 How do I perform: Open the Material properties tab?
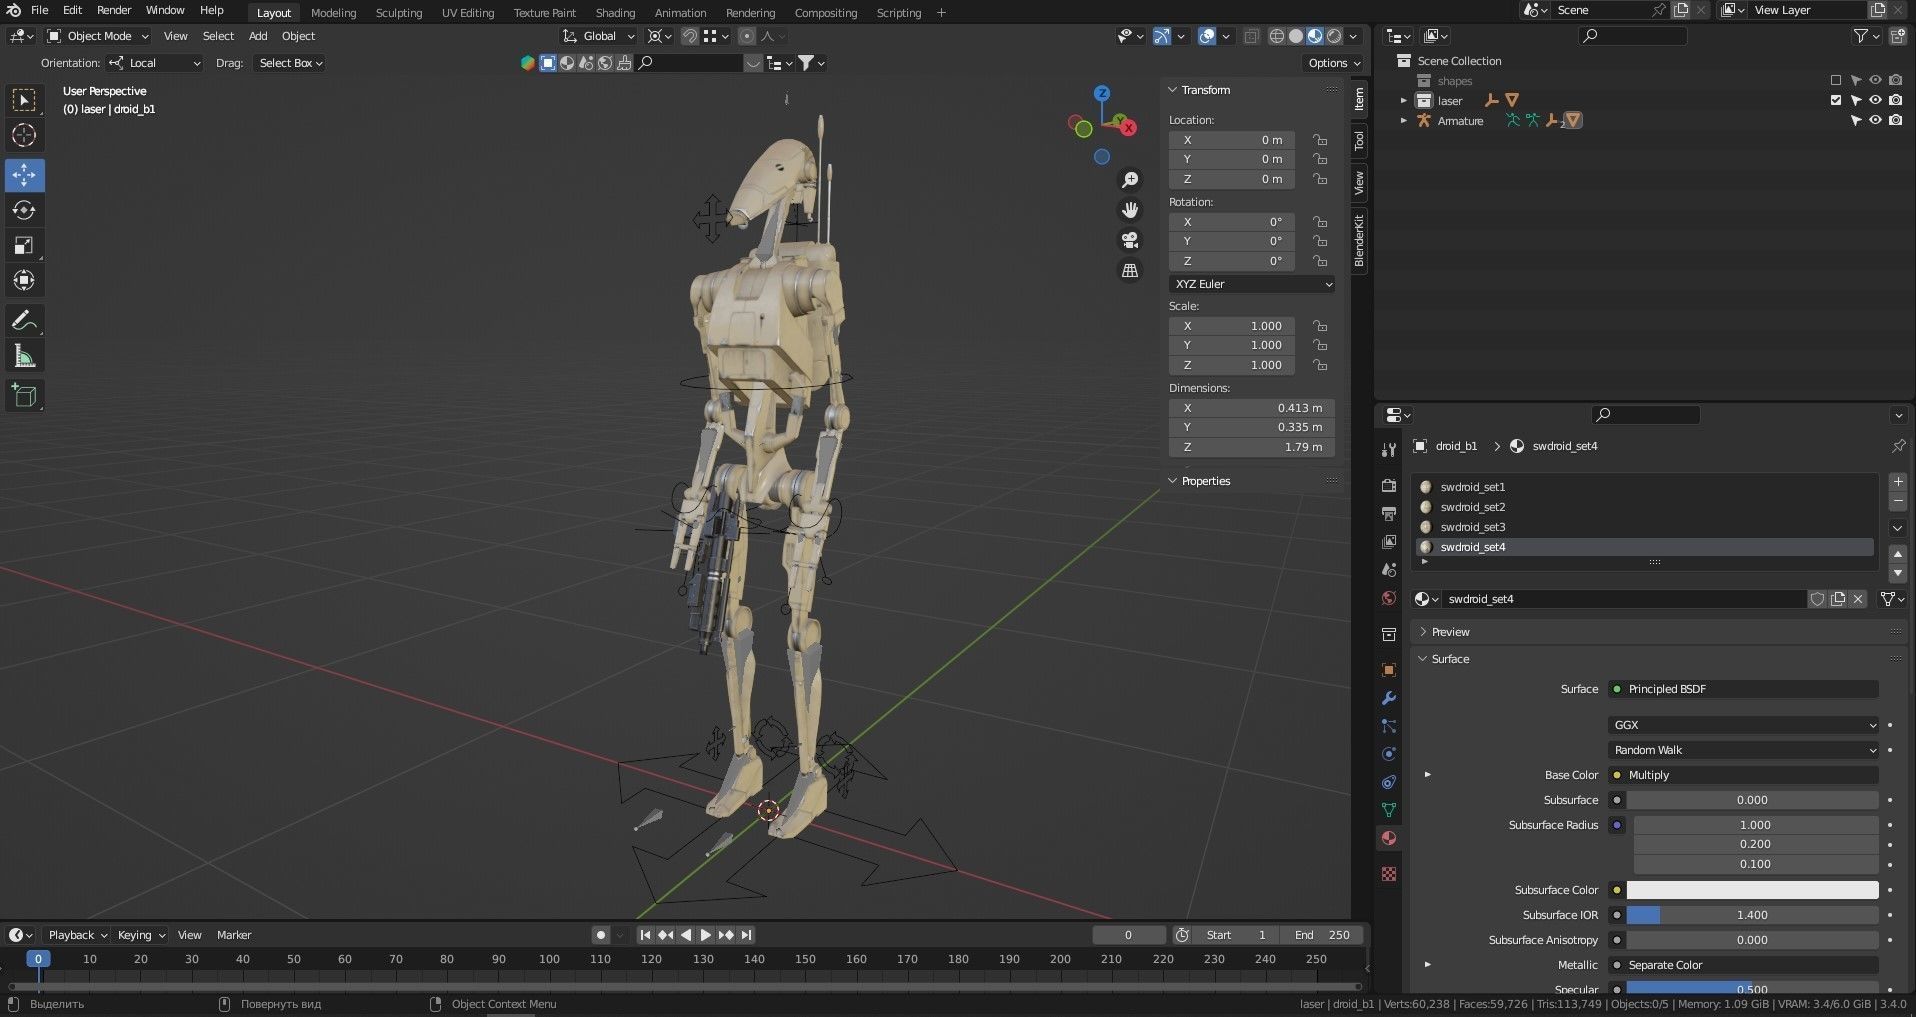click(x=1389, y=838)
